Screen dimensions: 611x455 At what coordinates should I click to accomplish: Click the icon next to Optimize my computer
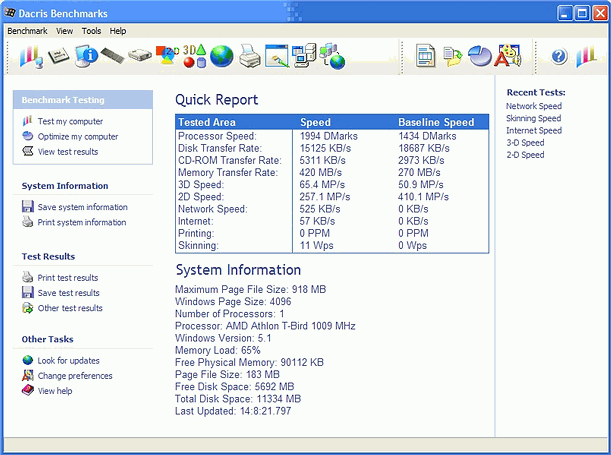pyautogui.click(x=27, y=136)
